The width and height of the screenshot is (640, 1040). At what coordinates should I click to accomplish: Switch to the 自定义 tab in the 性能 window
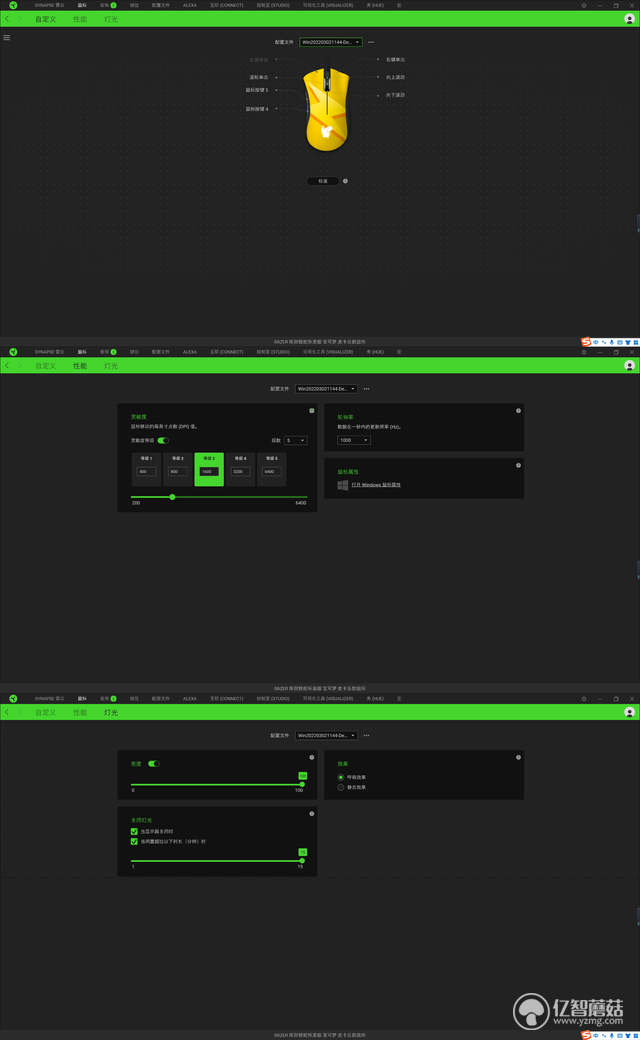pyautogui.click(x=46, y=366)
